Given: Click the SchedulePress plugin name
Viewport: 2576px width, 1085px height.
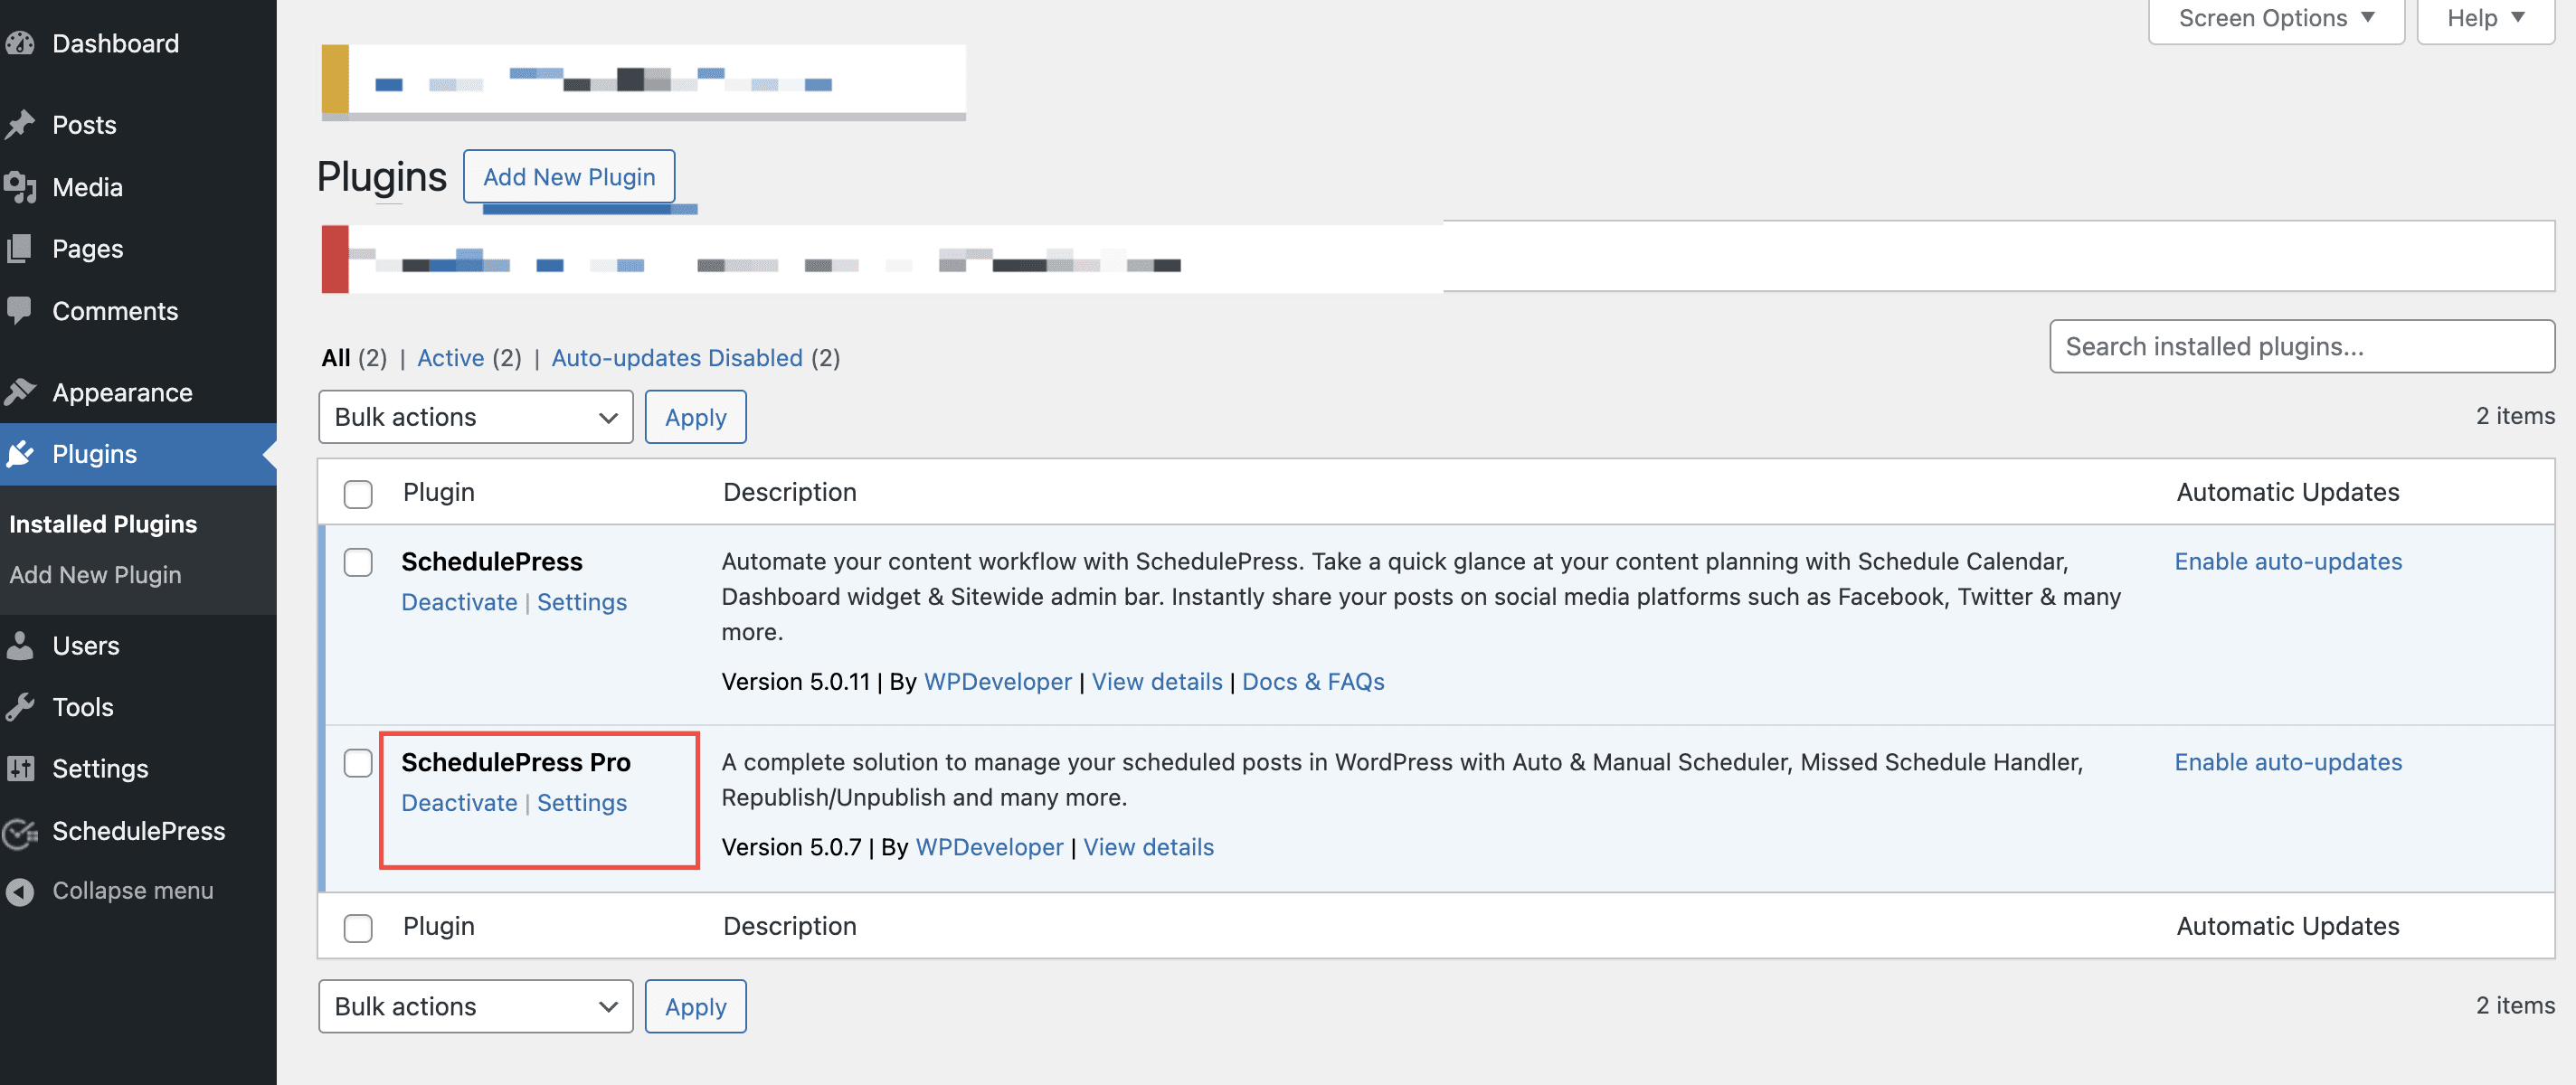Looking at the screenshot, I should [x=492, y=562].
